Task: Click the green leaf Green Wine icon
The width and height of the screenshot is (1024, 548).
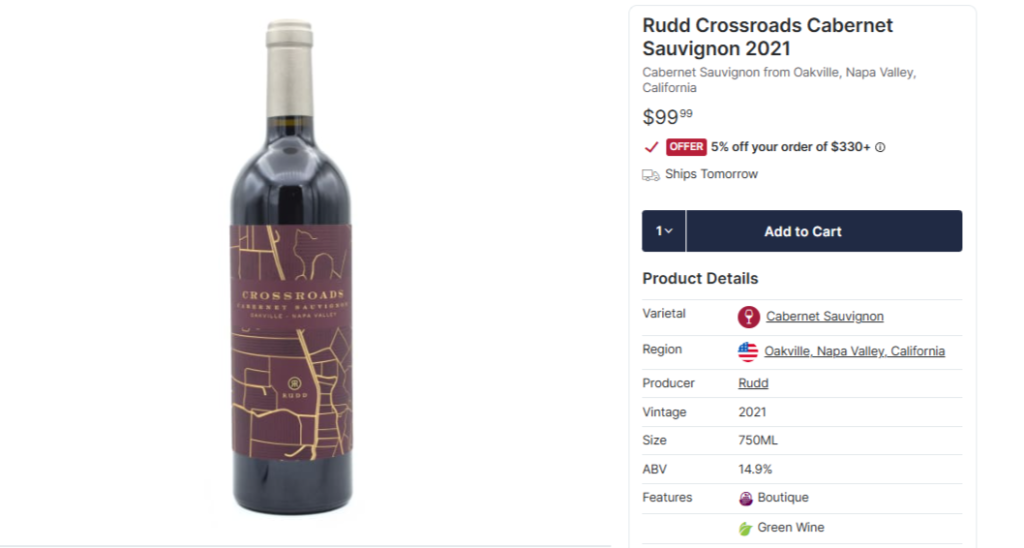Action: pos(745,528)
